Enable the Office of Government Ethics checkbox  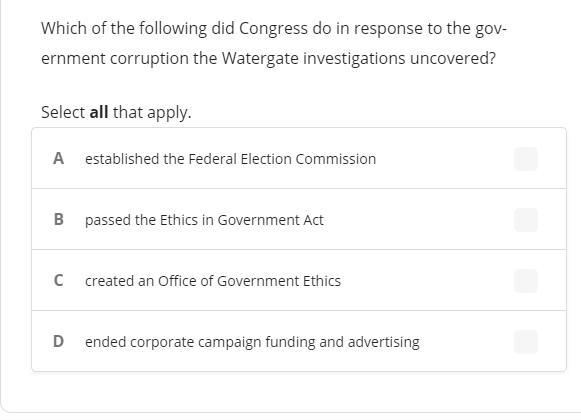(x=526, y=281)
